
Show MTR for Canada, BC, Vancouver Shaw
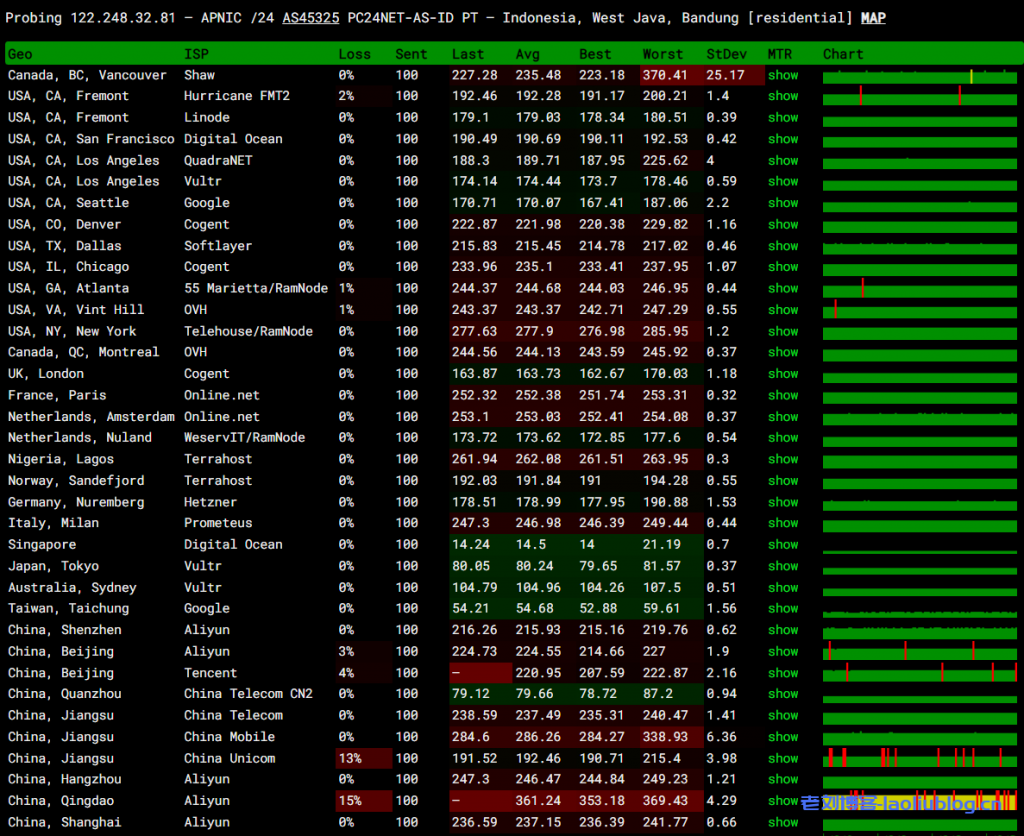[783, 75]
